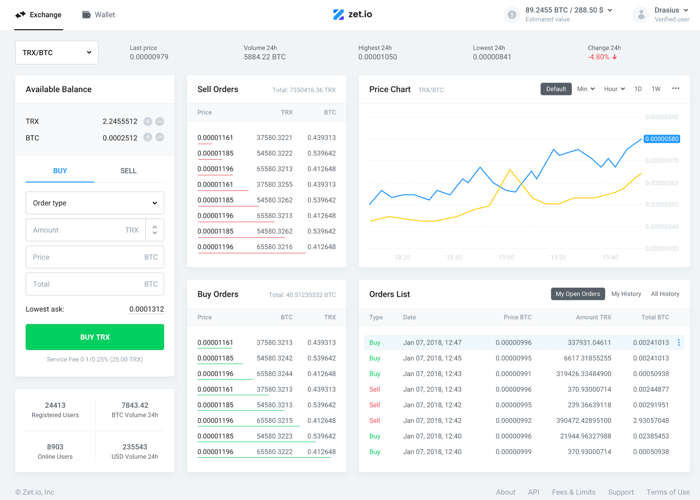The image size is (700, 500).
Task: Open the TRX/BTC pair dropdown
Action: click(57, 53)
